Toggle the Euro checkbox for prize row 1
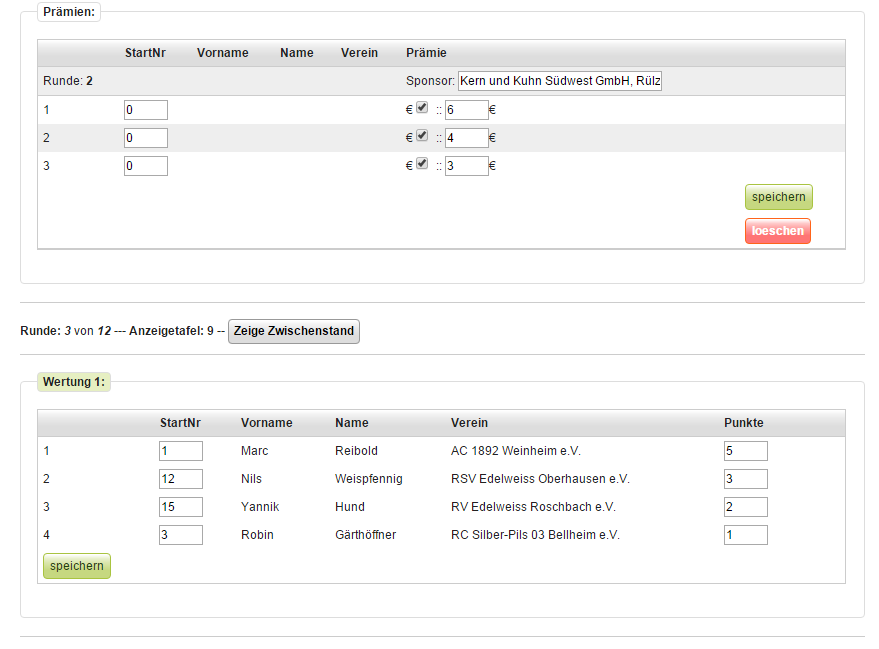The image size is (879, 649). (422, 108)
